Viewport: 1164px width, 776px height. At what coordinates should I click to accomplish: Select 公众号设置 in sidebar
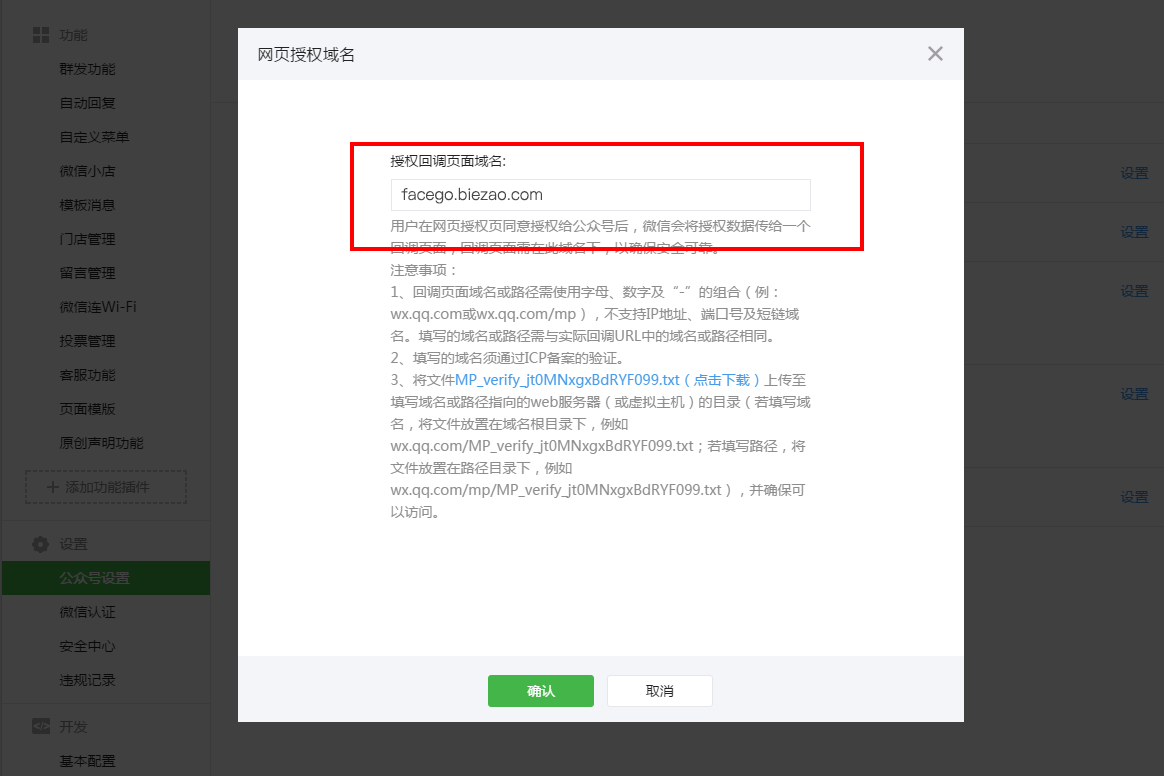pos(95,578)
